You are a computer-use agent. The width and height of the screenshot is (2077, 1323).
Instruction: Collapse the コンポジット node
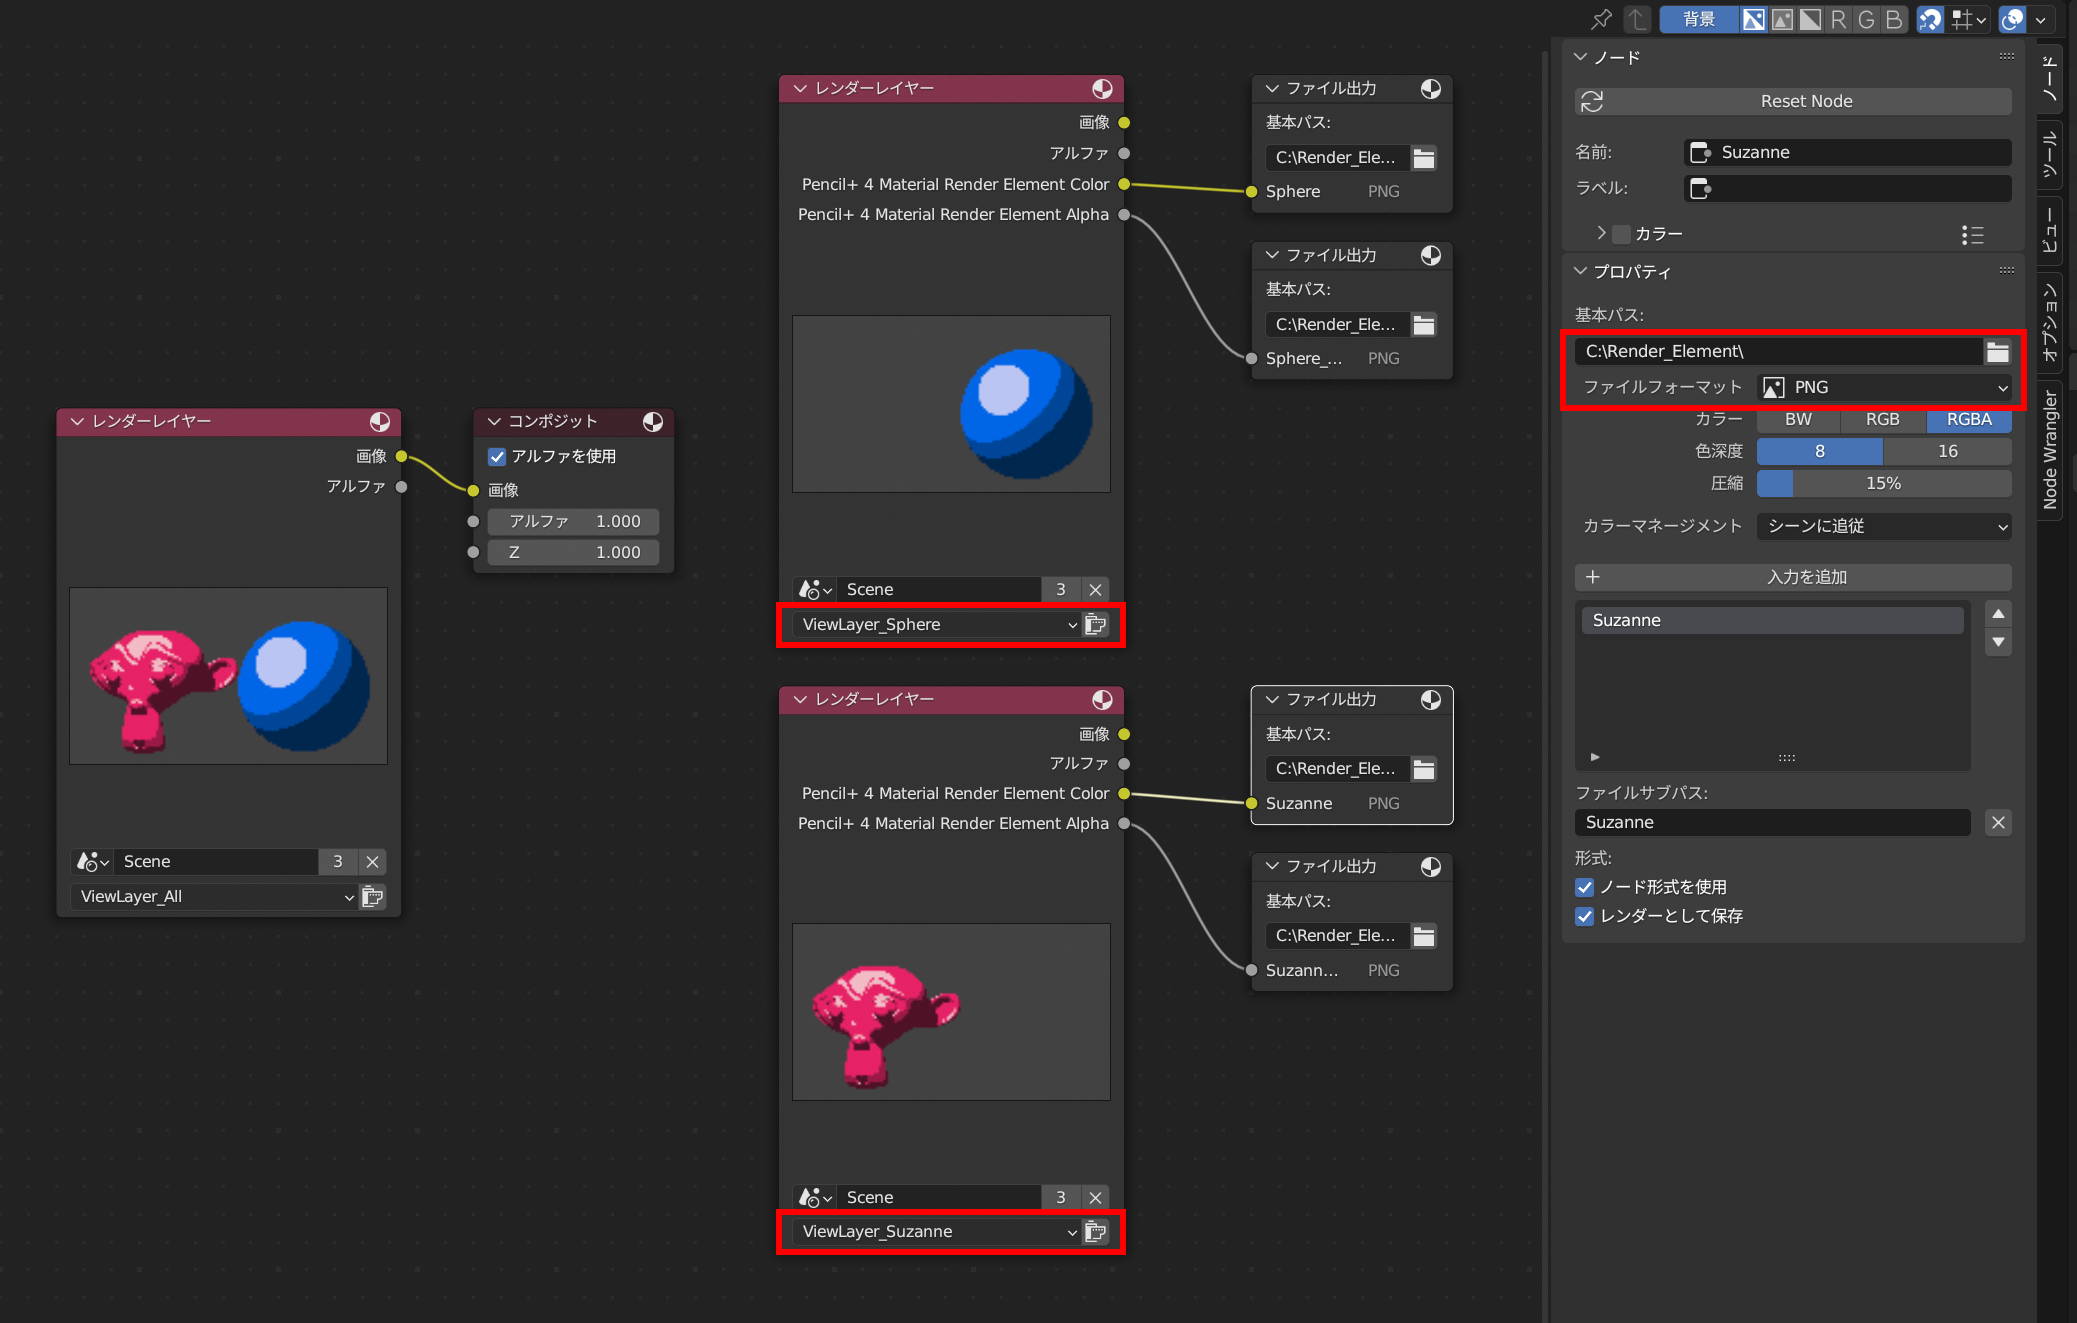tap(494, 421)
